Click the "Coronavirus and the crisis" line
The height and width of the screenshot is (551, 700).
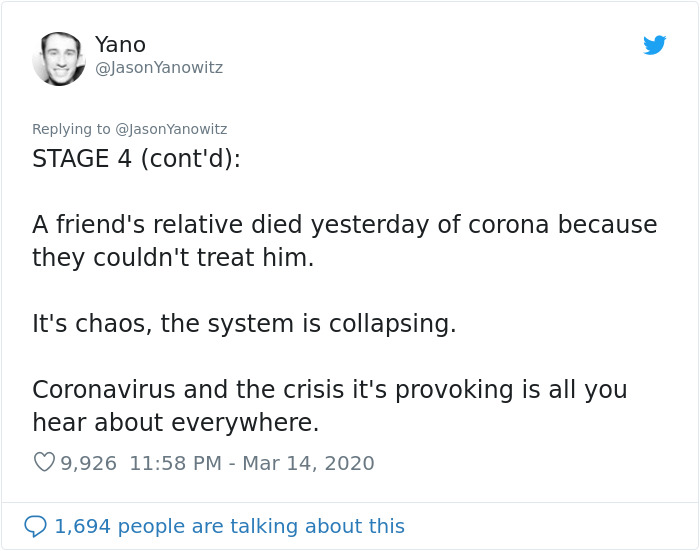(x=329, y=390)
